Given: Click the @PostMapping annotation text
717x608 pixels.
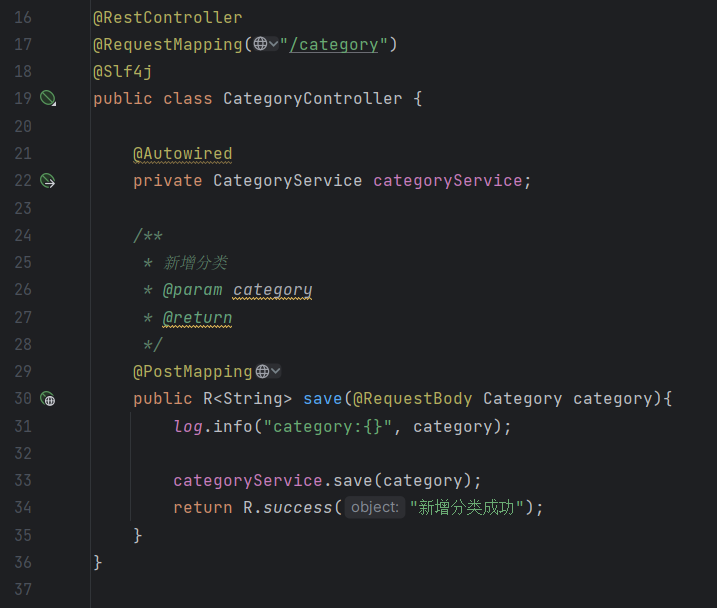Looking at the screenshot, I should point(193,371).
